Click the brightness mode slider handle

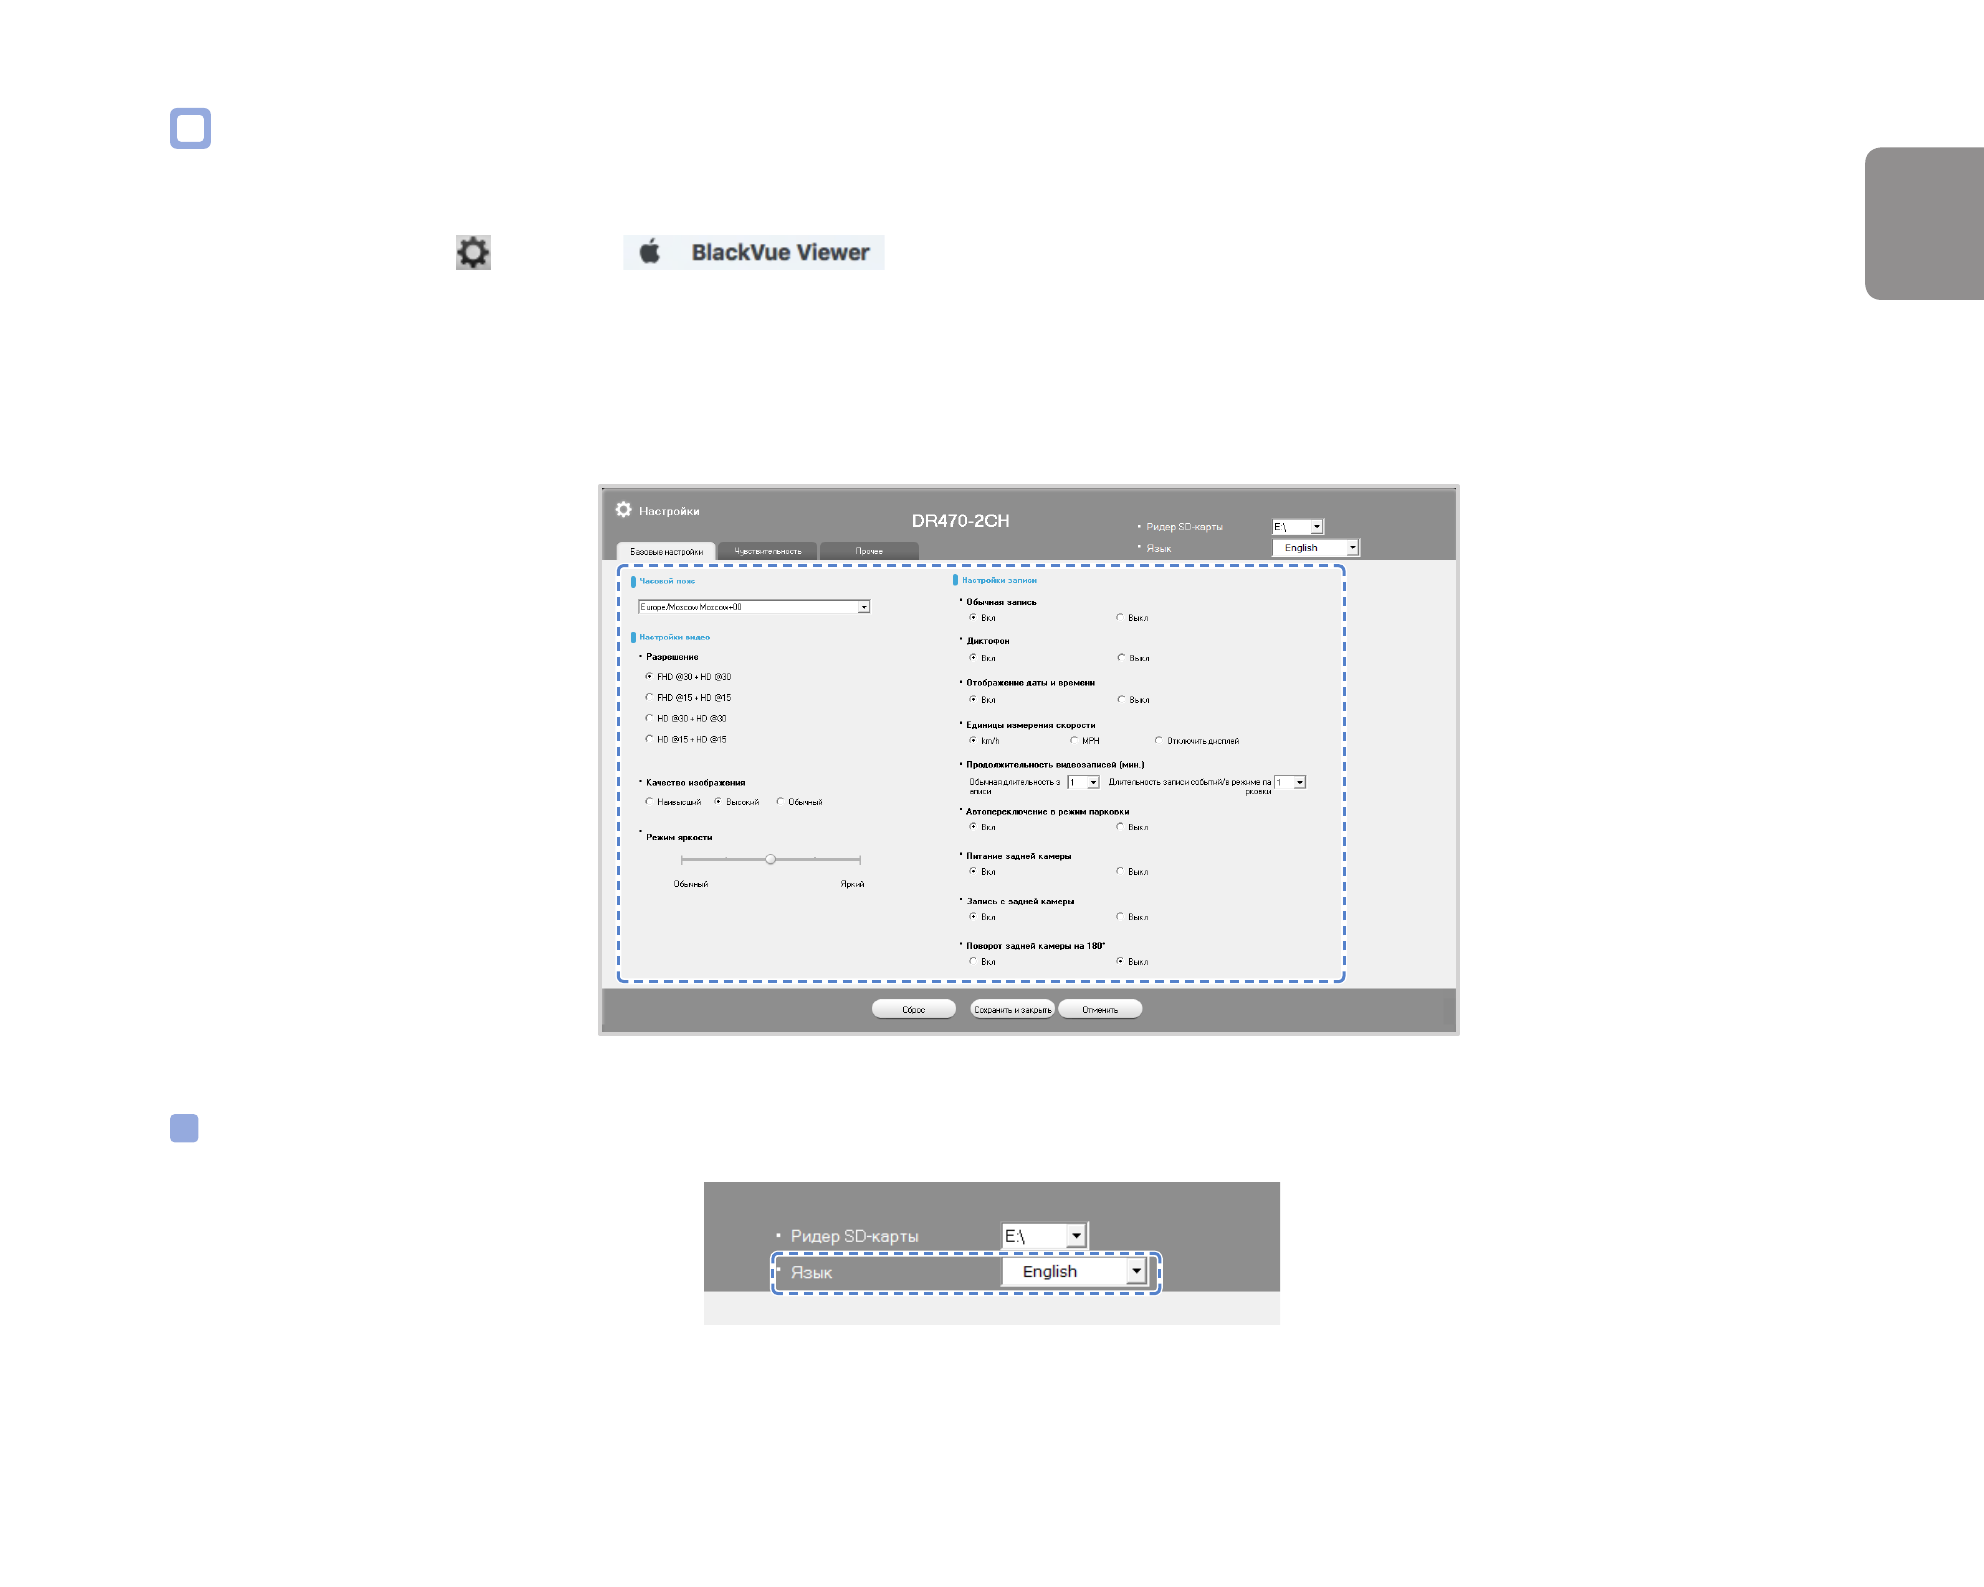tap(770, 859)
